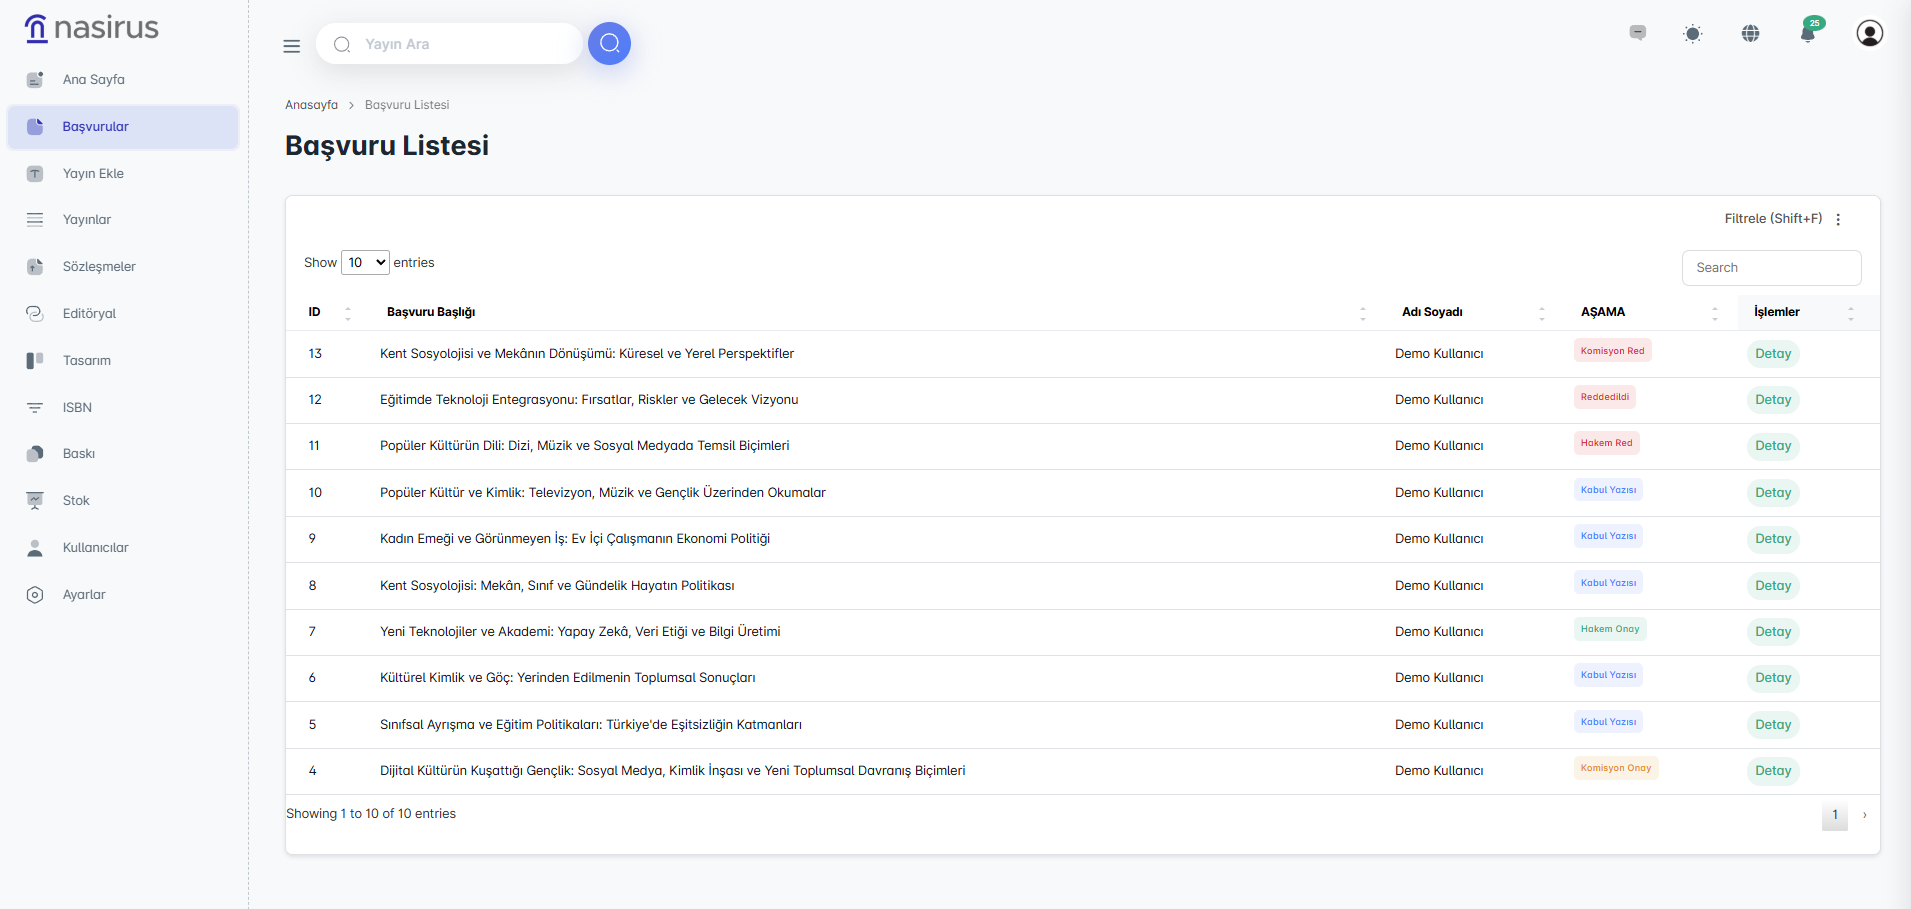The height and width of the screenshot is (909, 1911).
Task: Click the hamburger menu icon
Action: coord(291,46)
